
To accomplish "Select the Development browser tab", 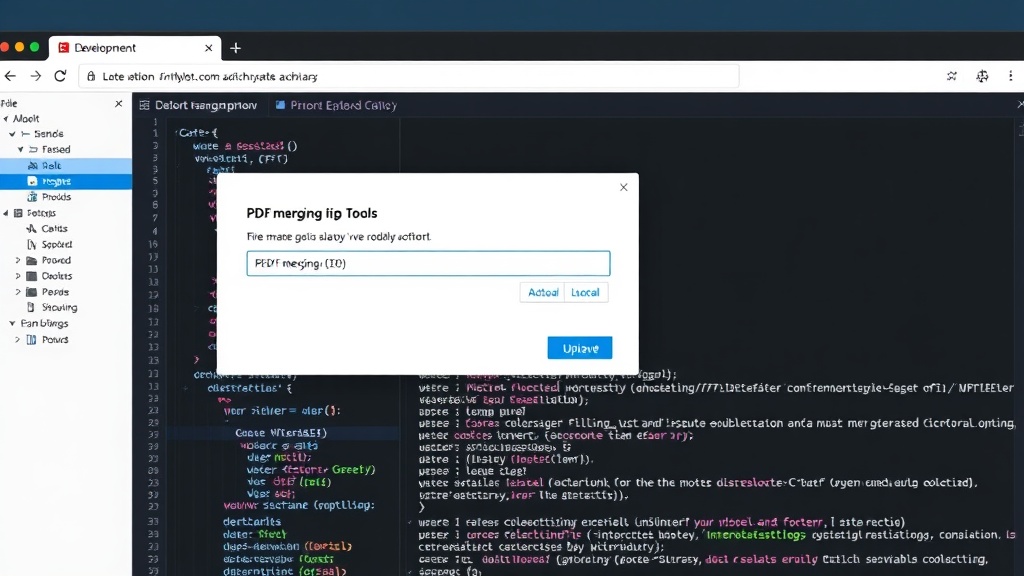I will tap(135, 48).
